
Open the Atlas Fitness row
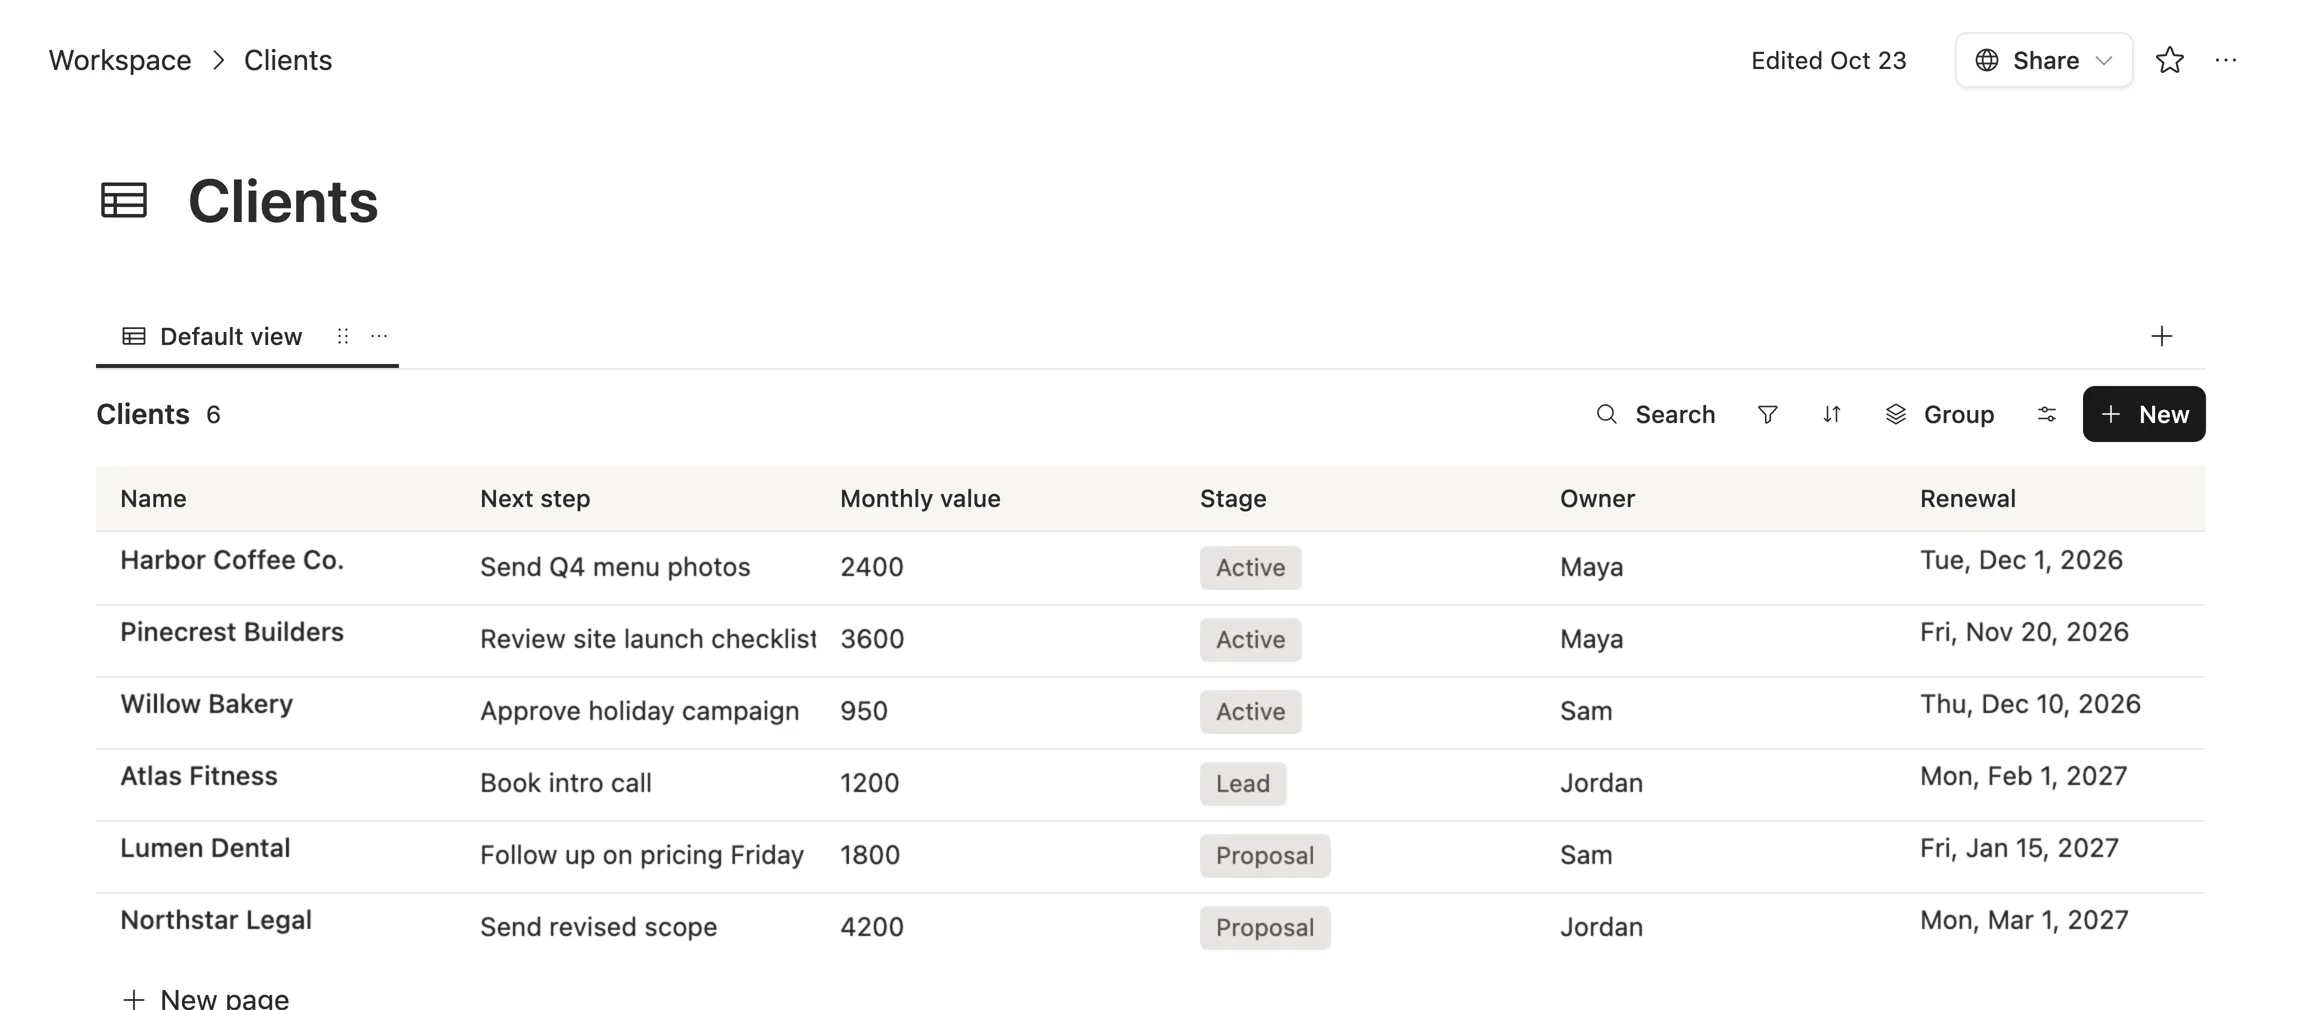(x=199, y=776)
